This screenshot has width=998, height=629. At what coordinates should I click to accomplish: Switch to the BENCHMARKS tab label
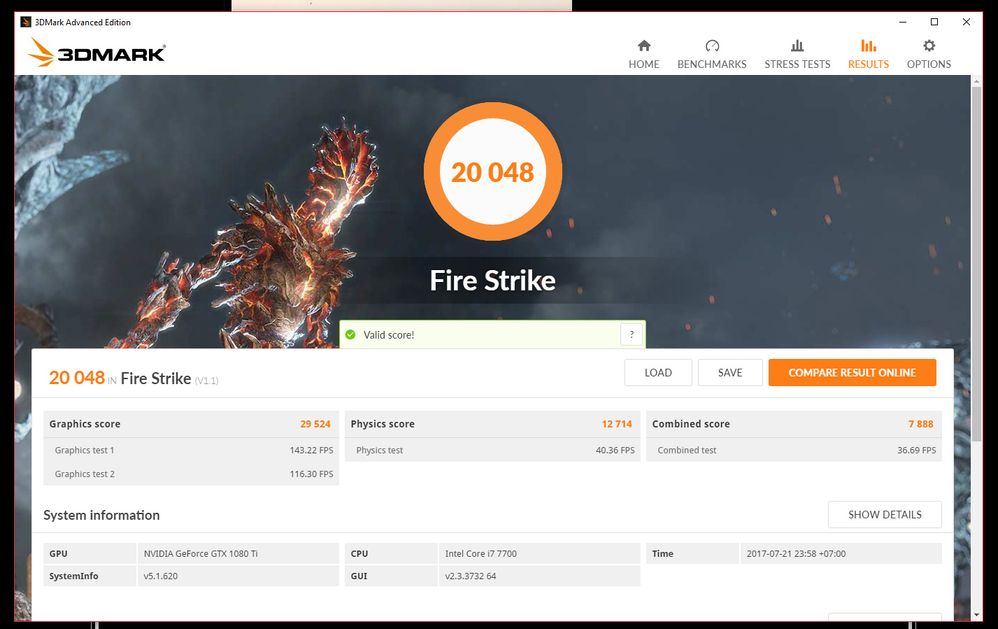[x=712, y=64]
